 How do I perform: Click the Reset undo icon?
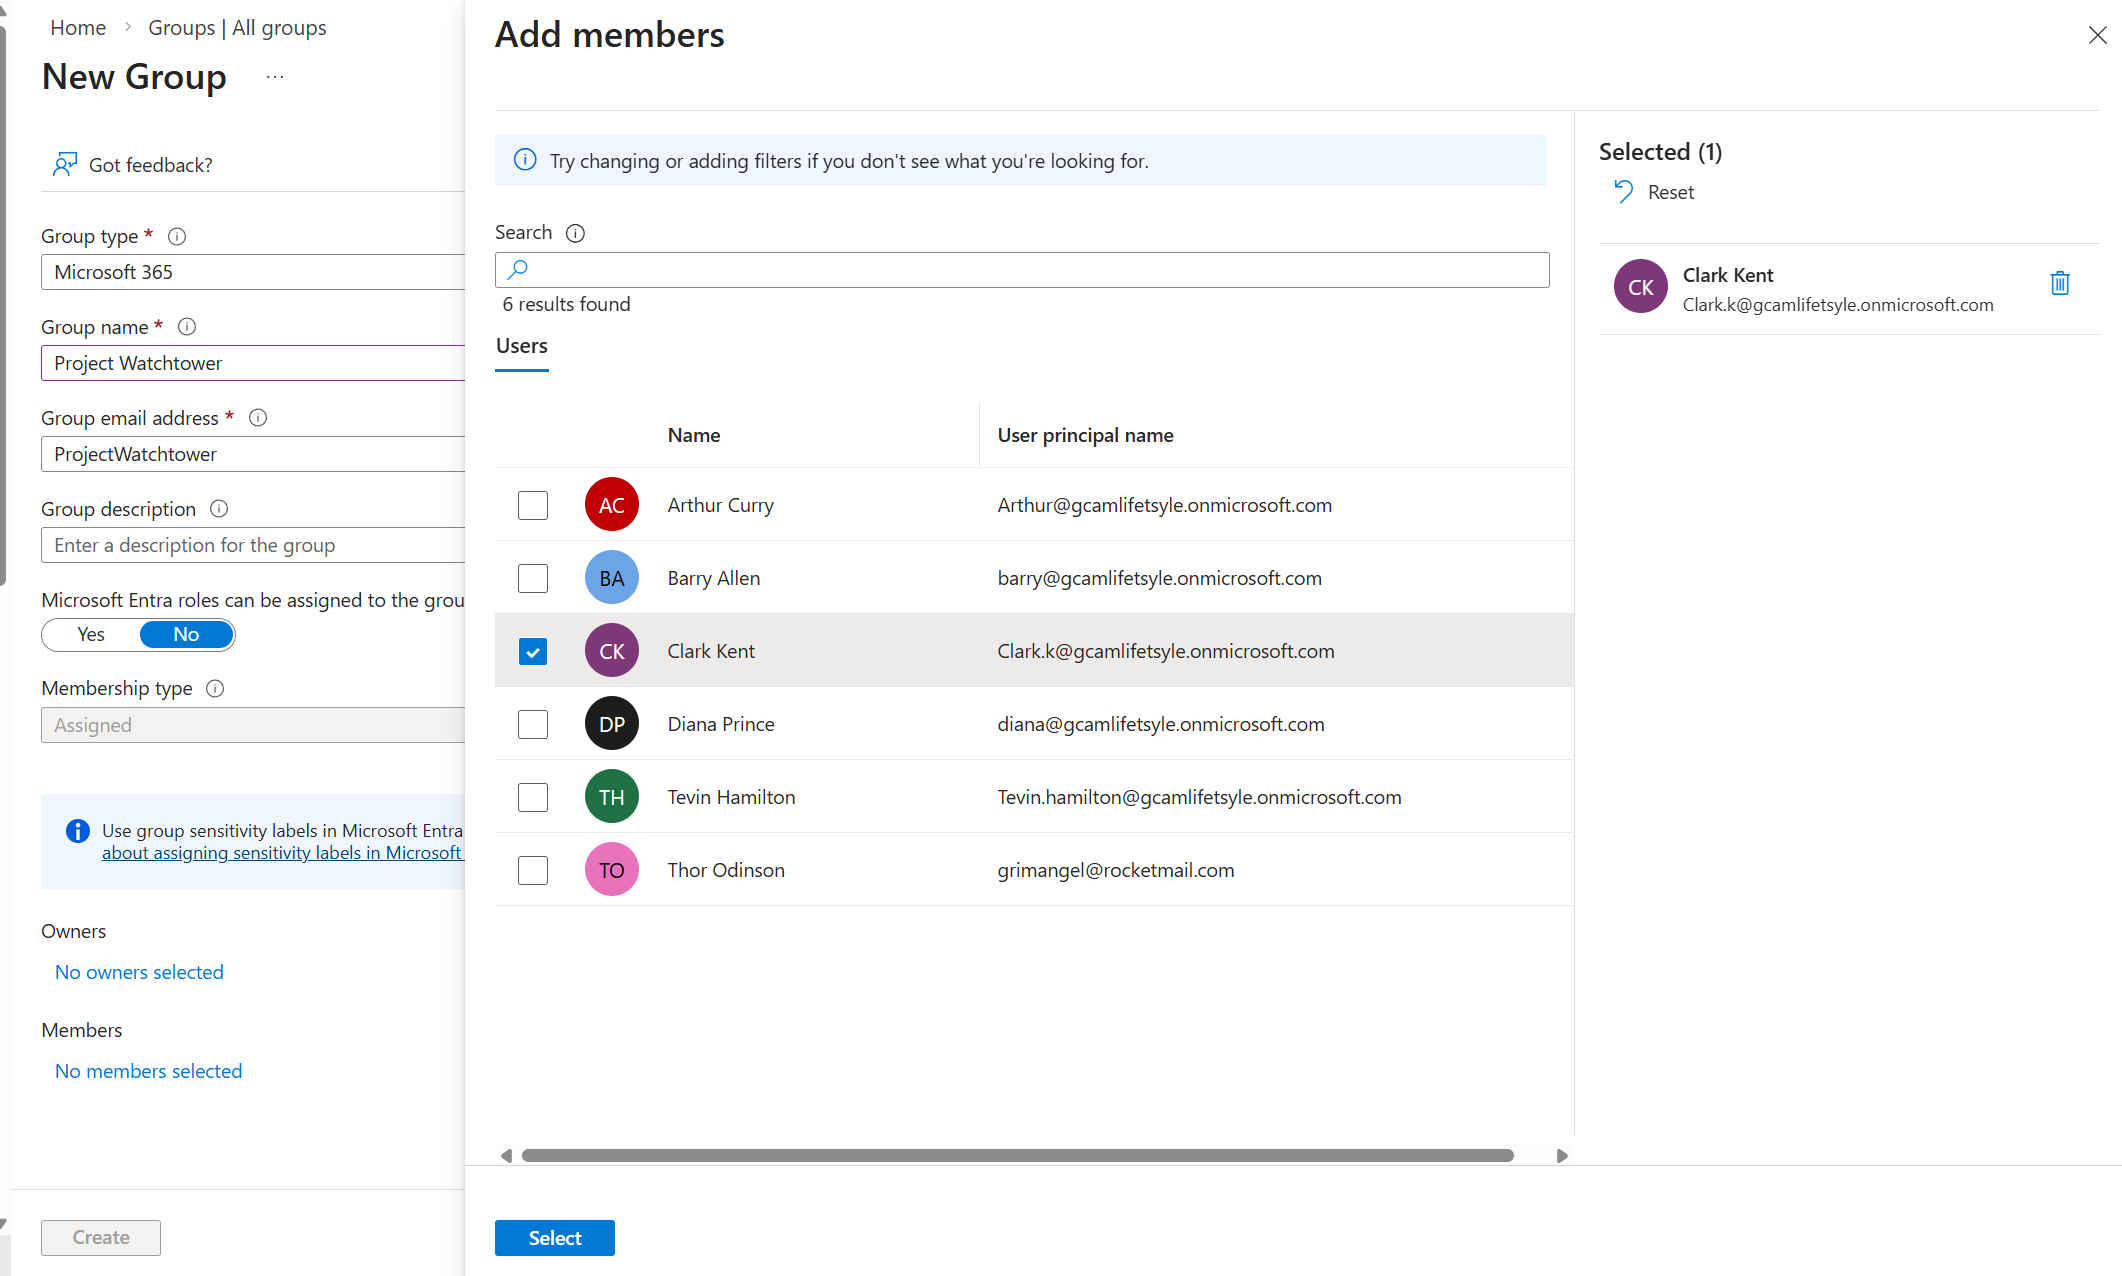[1623, 191]
